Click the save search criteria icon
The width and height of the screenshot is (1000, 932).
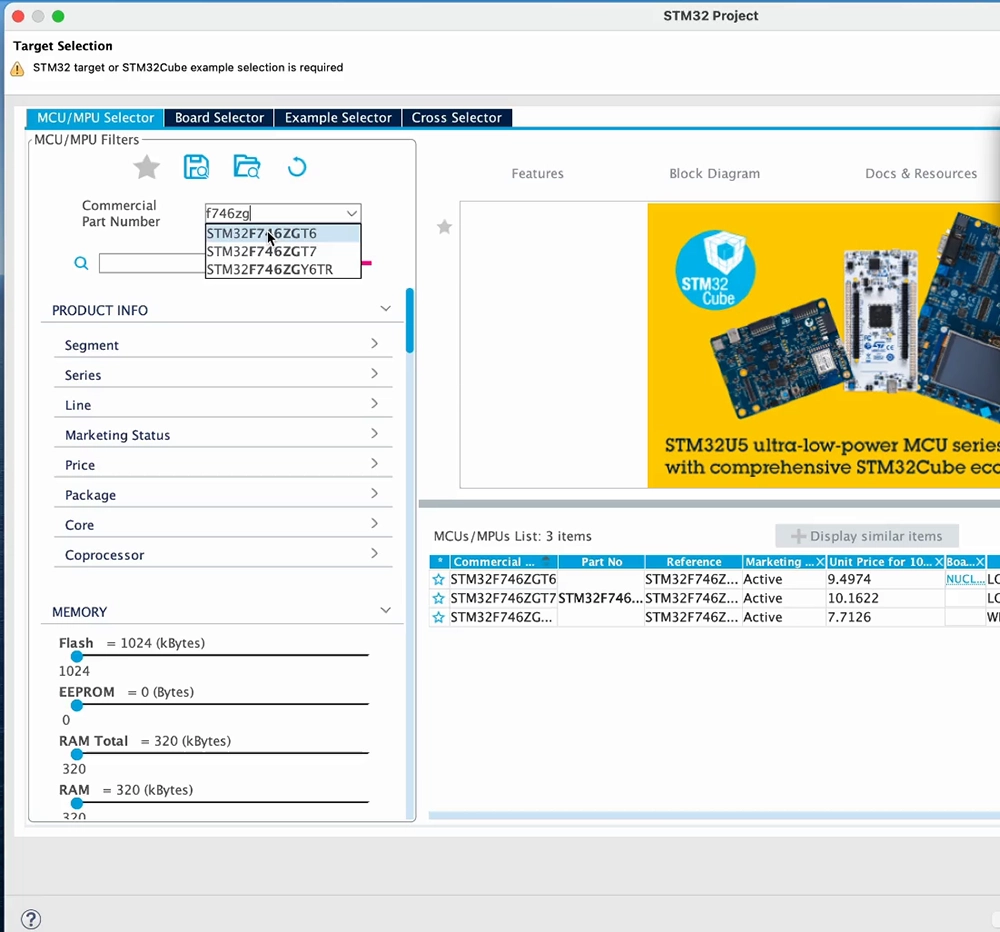pyautogui.click(x=196, y=167)
